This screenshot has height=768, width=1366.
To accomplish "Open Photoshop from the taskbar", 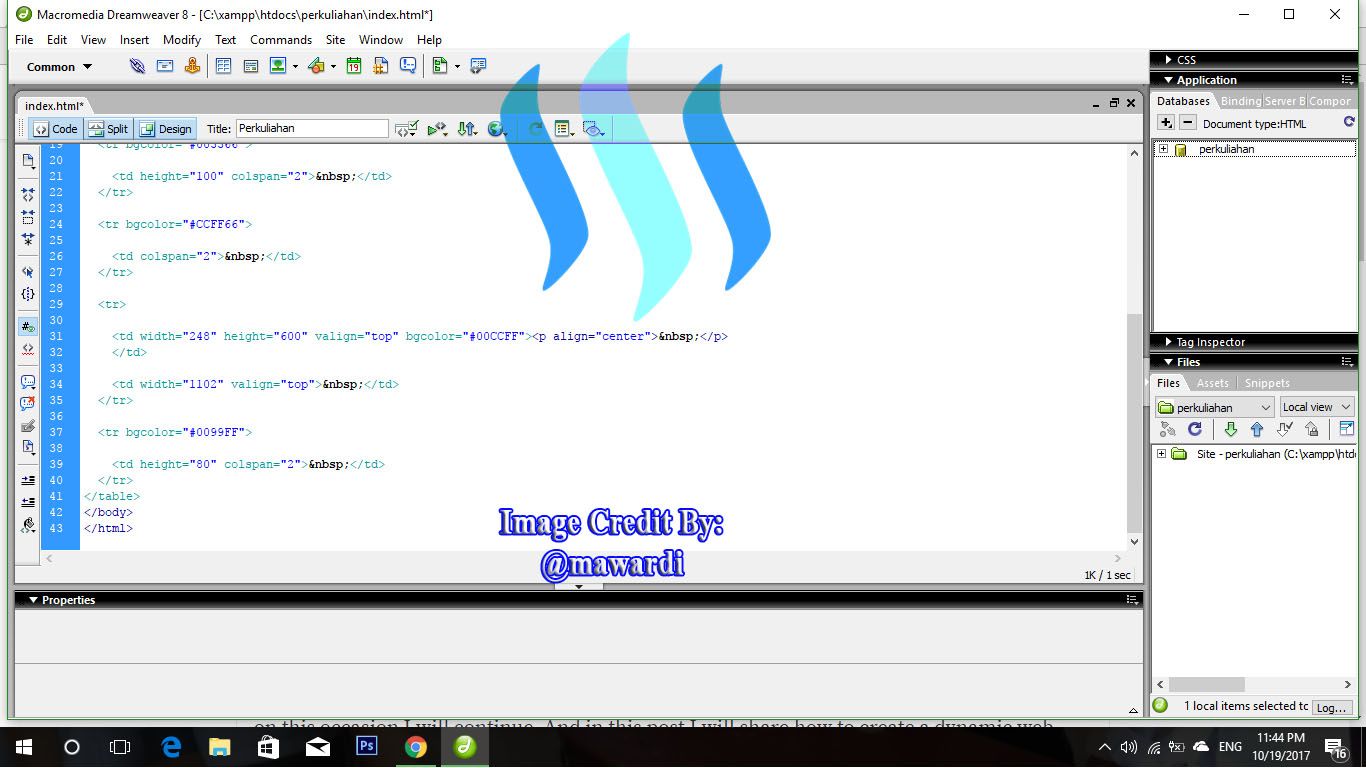I will pyautogui.click(x=367, y=747).
